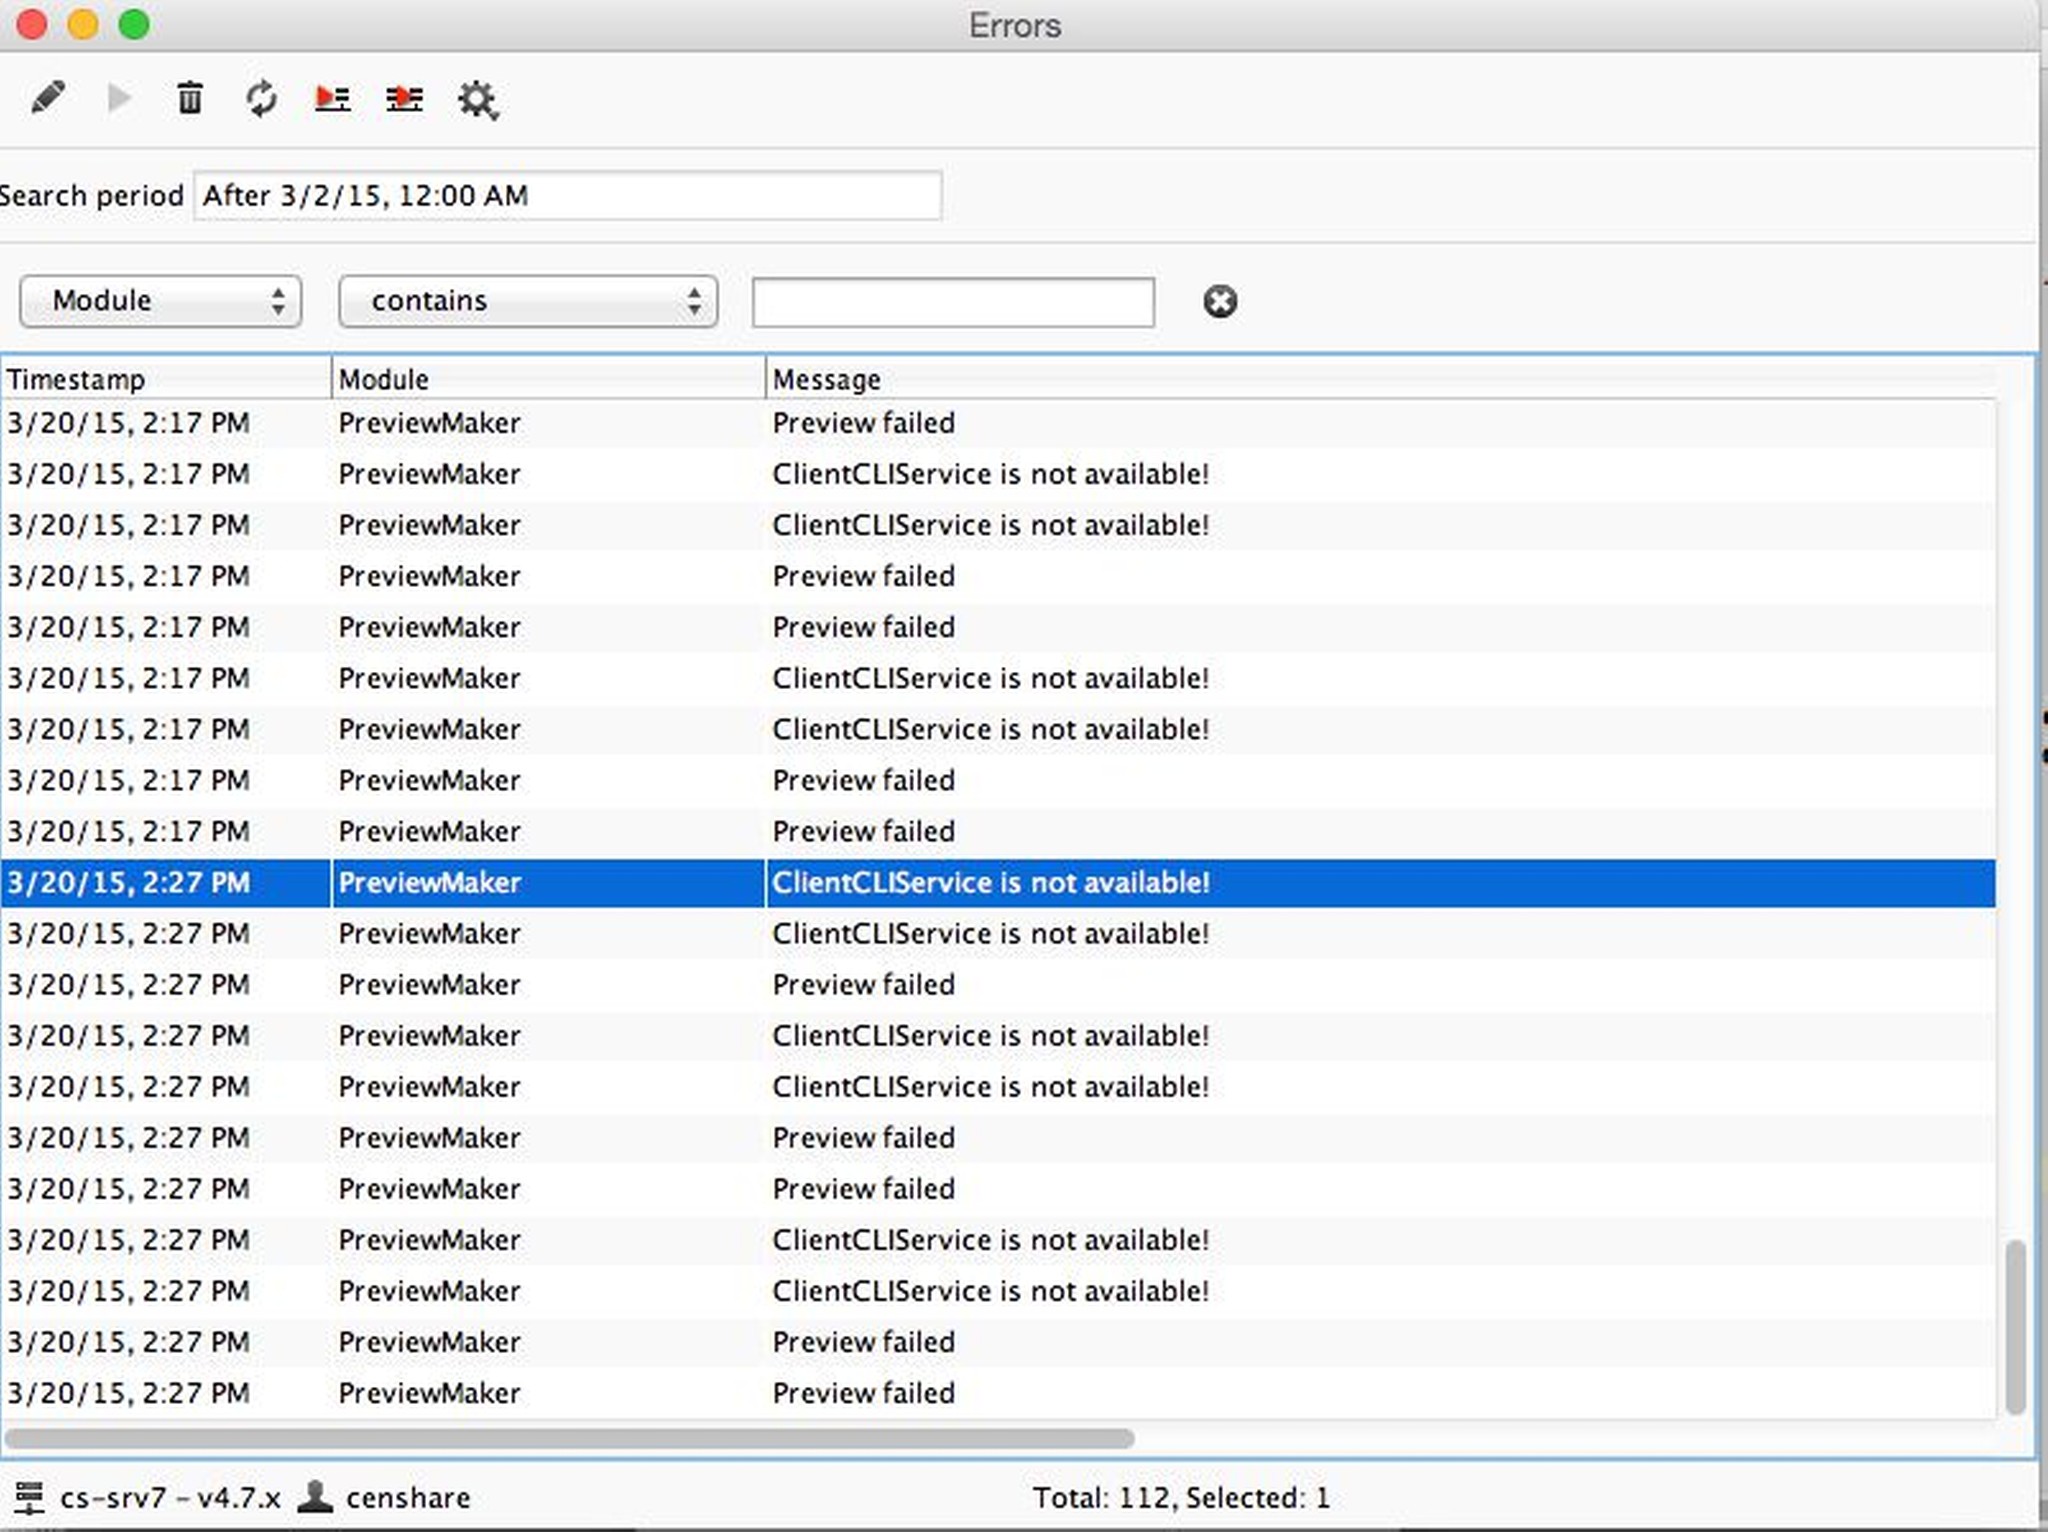The height and width of the screenshot is (1532, 2048).
Task: Click the server icon in status bar
Action: point(29,1497)
